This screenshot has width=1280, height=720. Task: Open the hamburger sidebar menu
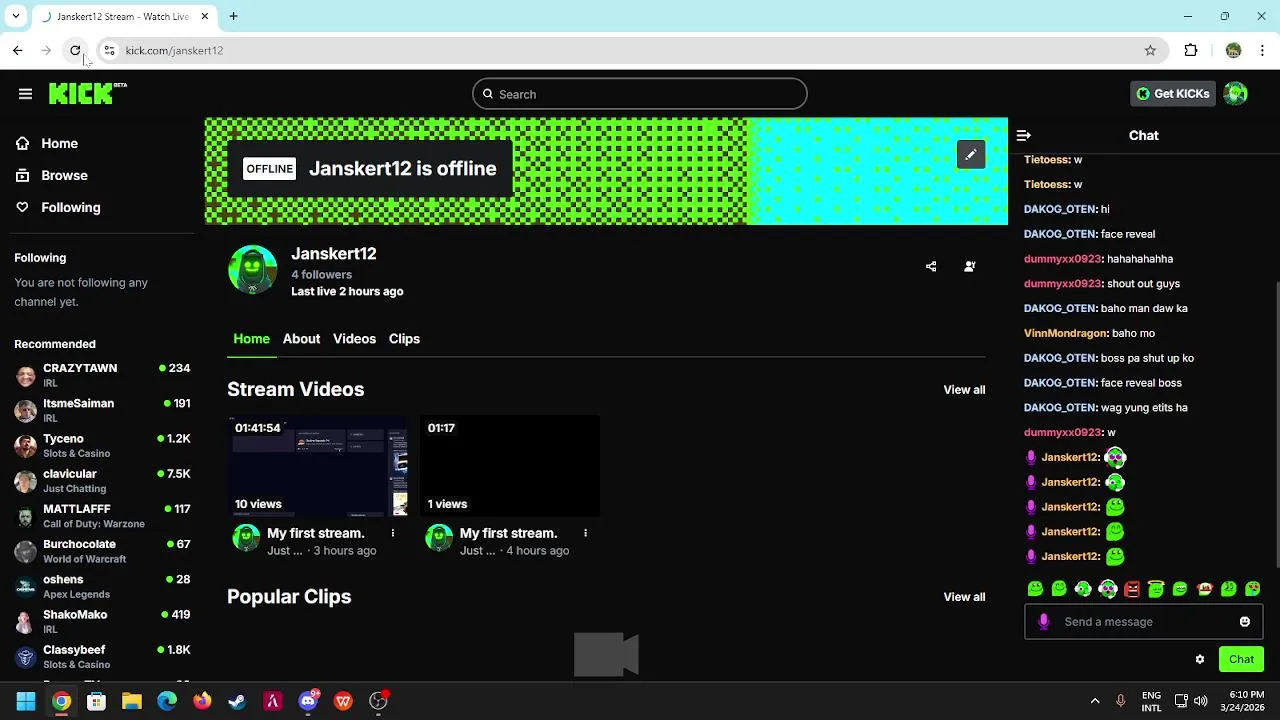click(x=25, y=94)
